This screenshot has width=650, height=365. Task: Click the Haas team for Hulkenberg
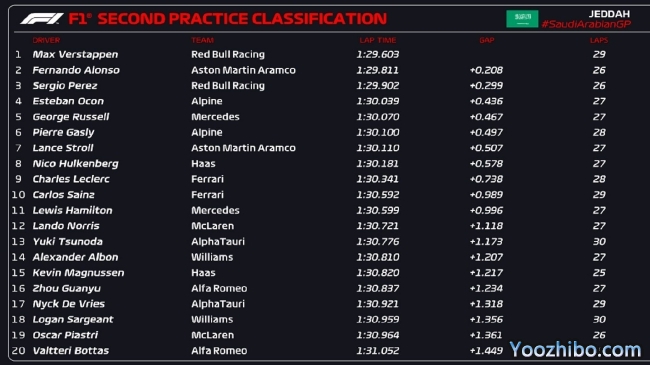[203, 164]
